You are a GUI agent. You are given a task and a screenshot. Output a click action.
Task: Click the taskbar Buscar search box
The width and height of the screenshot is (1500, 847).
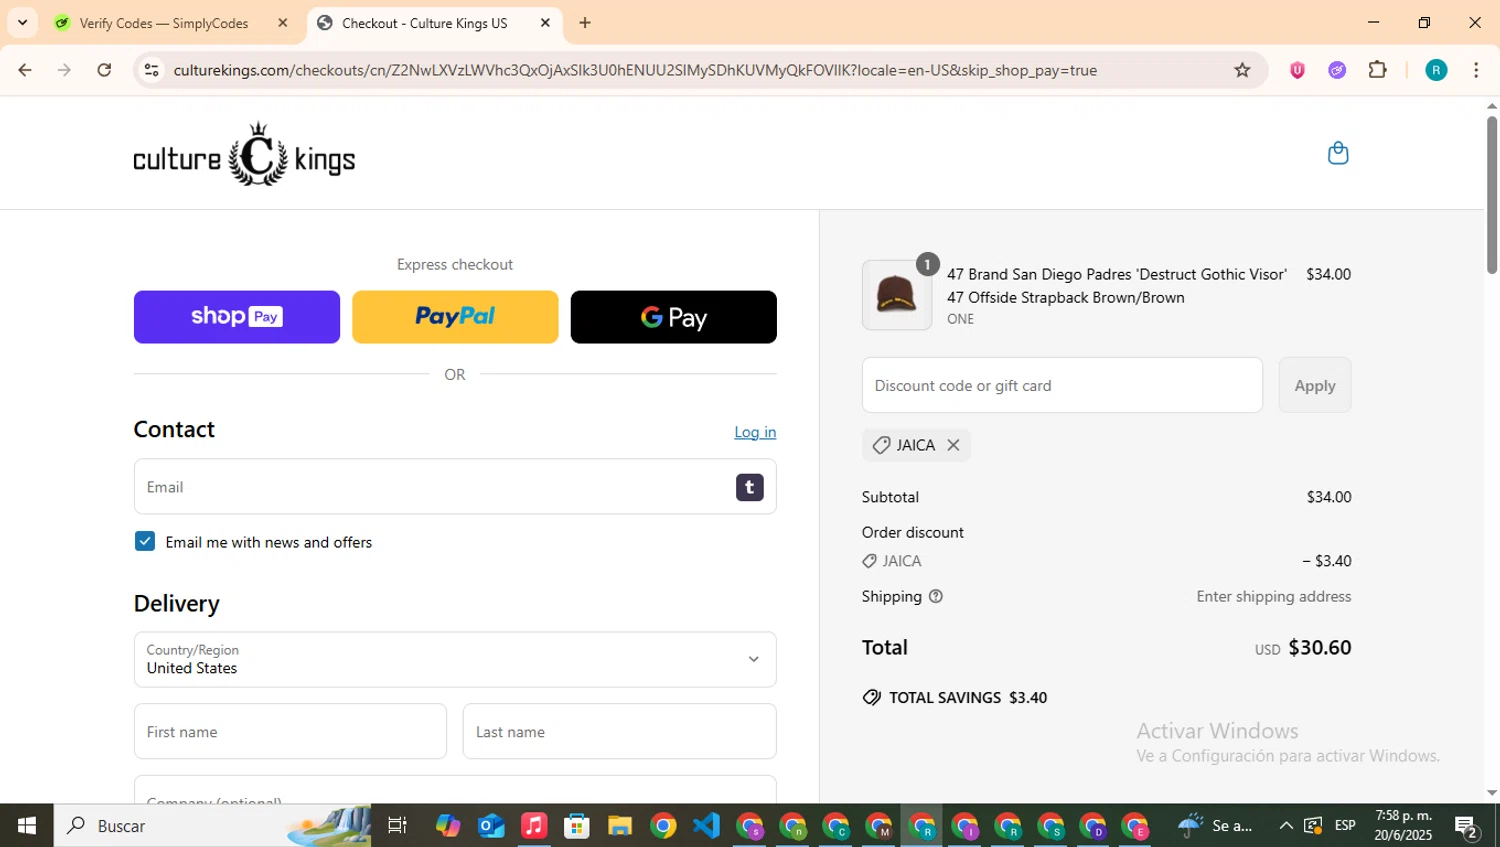212,825
